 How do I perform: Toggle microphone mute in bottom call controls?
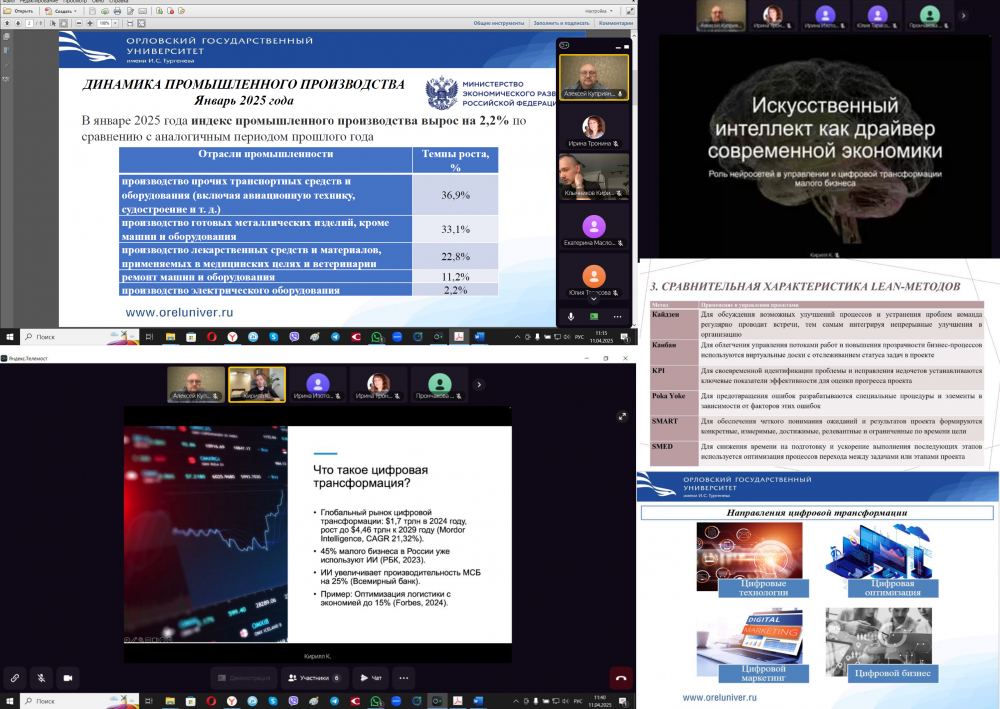(x=42, y=677)
